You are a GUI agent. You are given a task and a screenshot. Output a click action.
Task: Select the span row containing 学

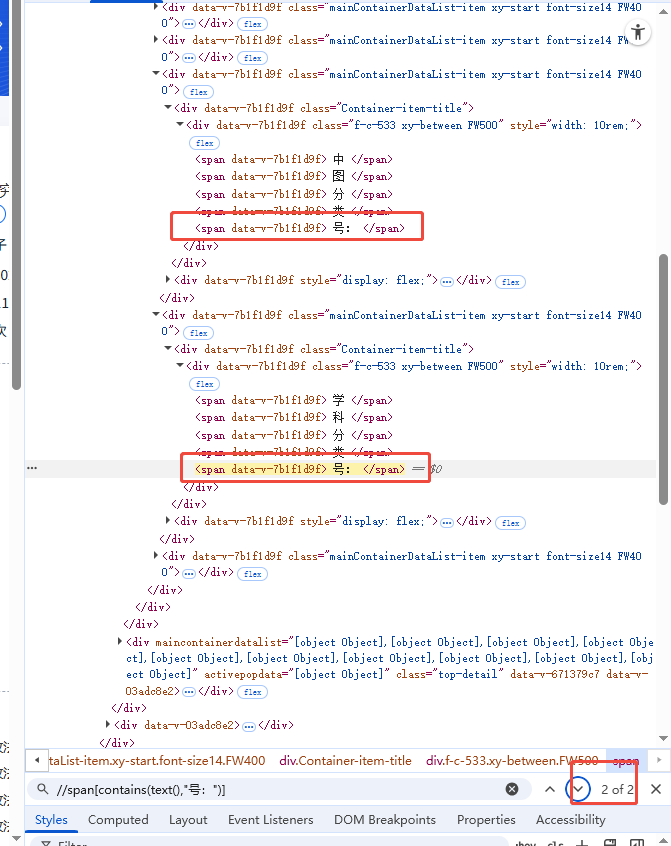tap(294, 400)
